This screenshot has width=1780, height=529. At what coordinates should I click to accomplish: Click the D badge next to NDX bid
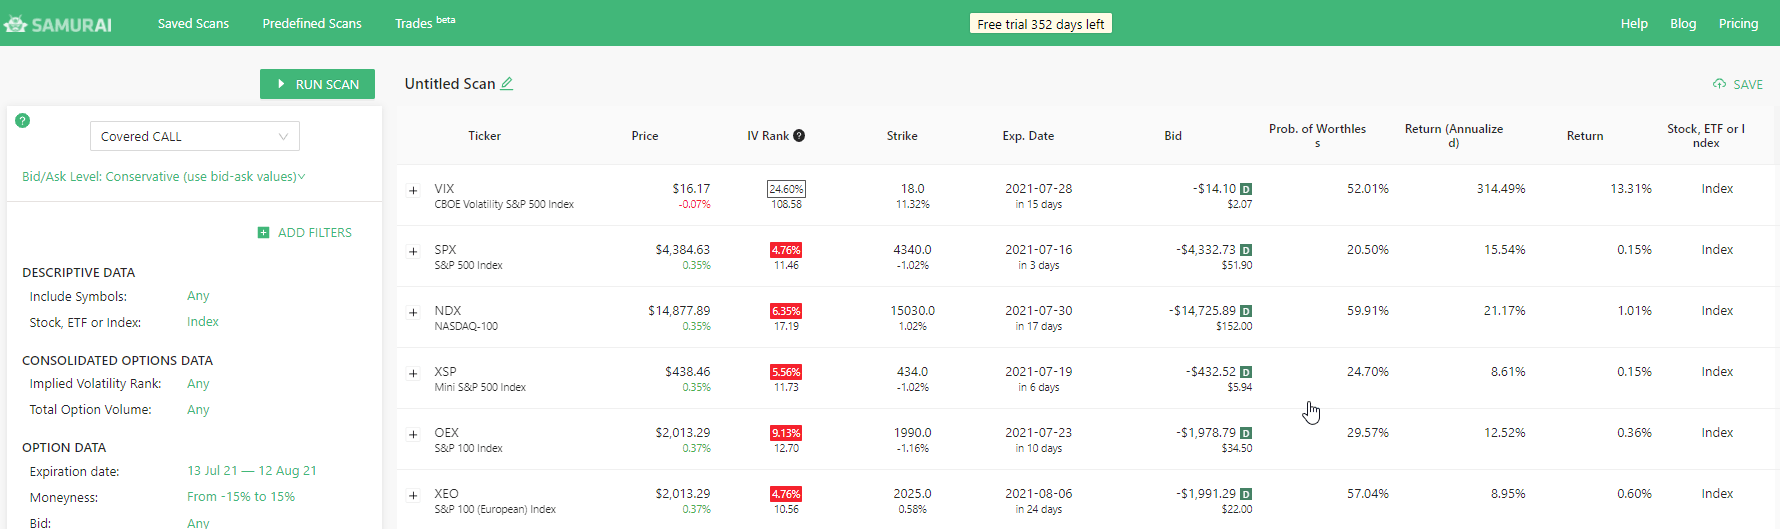point(1246,311)
